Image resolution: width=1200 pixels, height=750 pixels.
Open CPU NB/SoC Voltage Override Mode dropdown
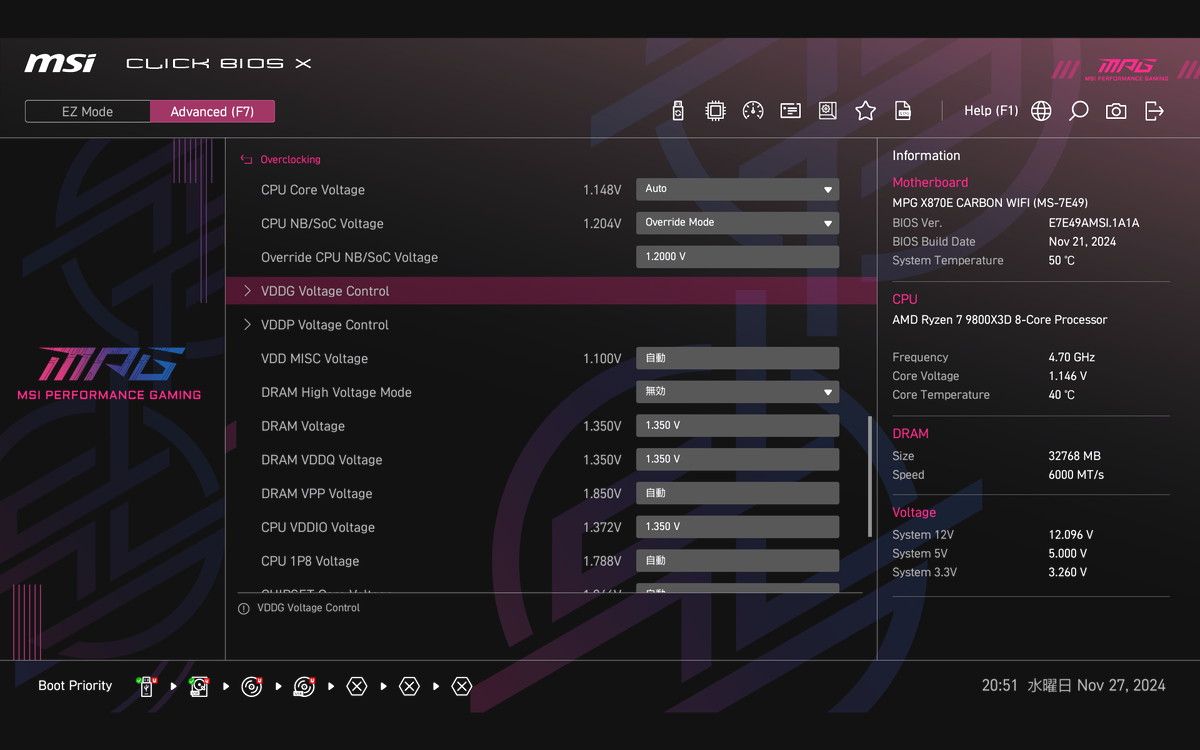(737, 223)
